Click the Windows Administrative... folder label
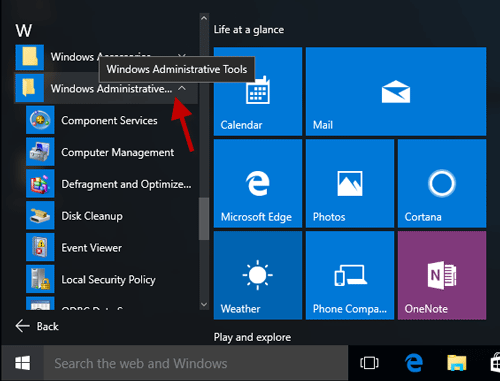 click(x=112, y=89)
